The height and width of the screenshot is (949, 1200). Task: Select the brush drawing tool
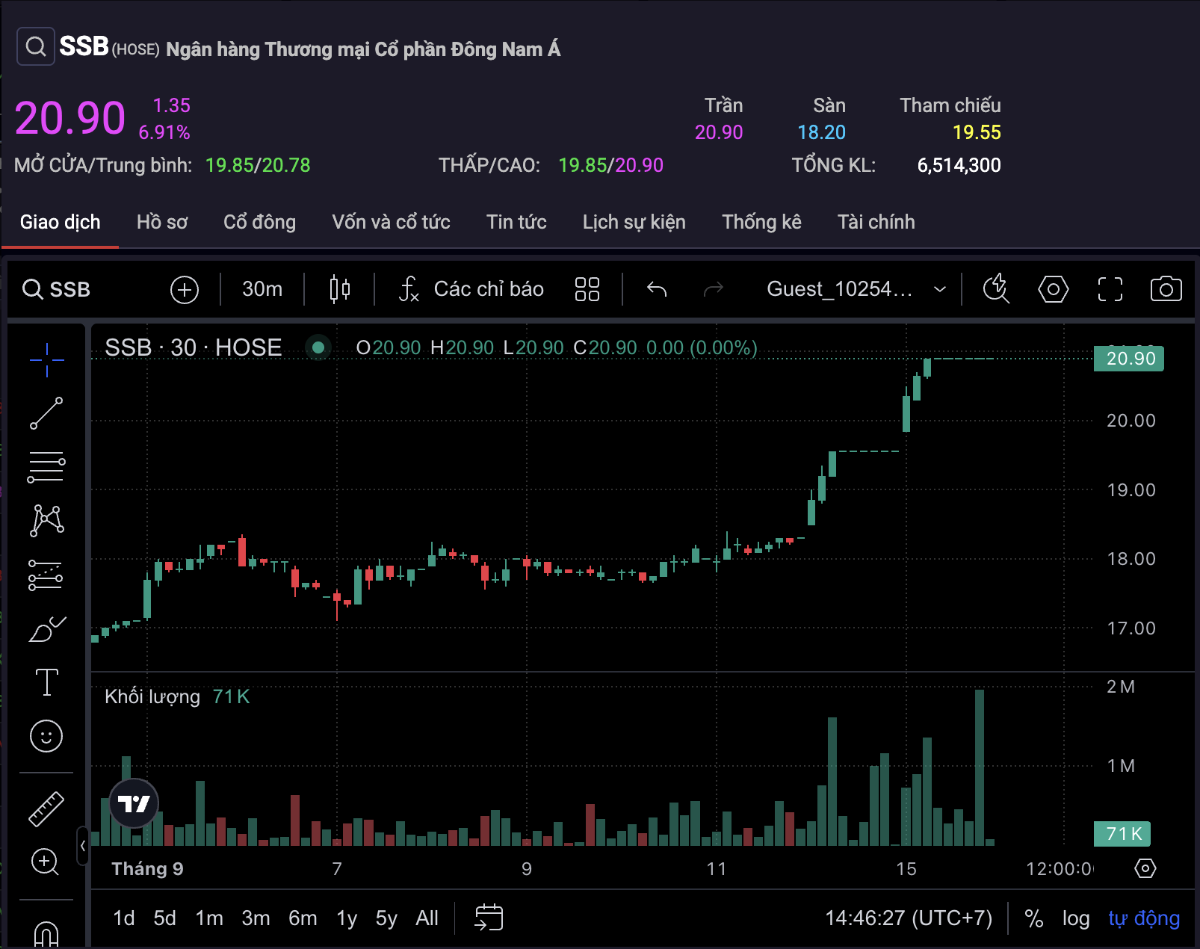[x=46, y=629]
